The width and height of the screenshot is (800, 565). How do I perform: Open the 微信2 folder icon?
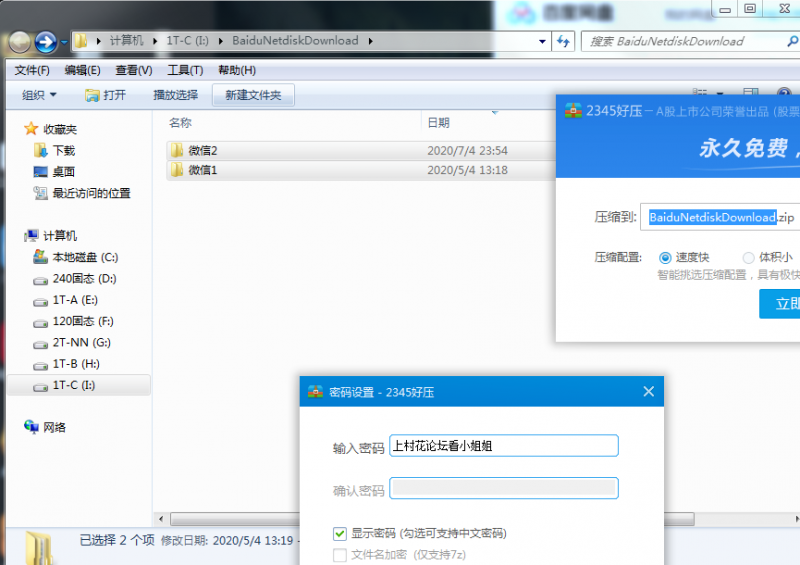pos(177,150)
